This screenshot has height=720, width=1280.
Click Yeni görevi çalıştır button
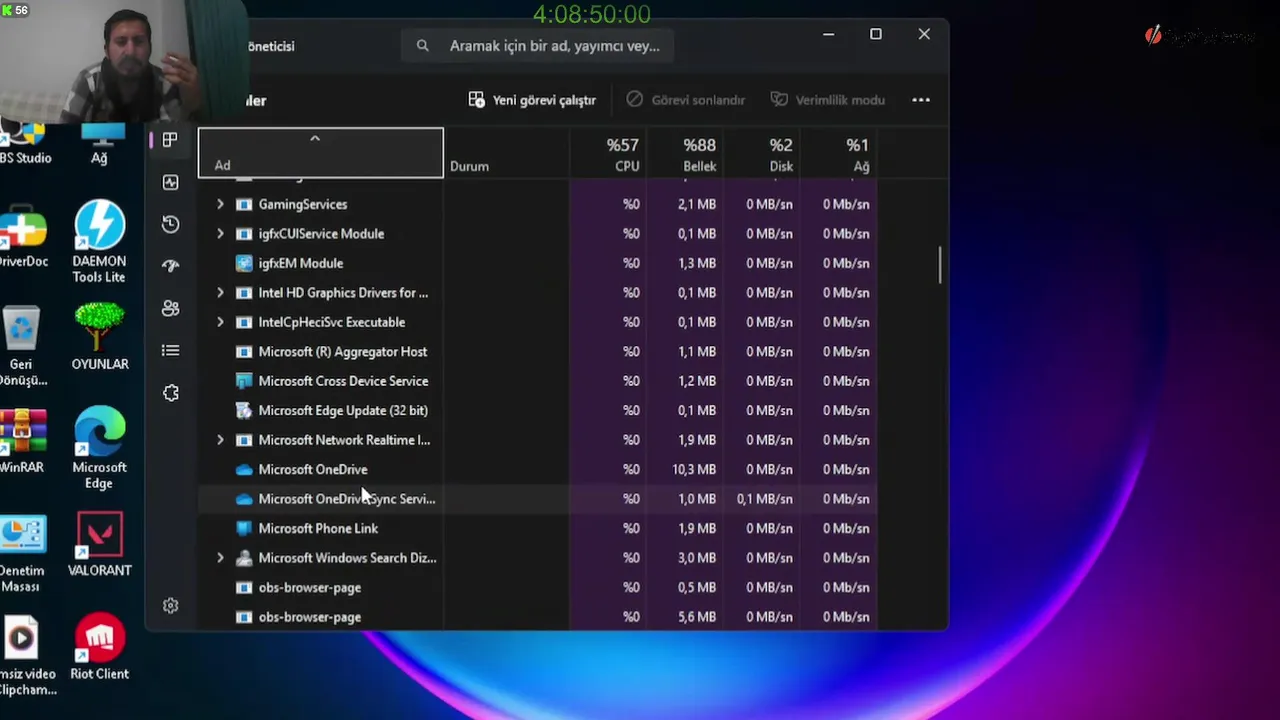point(532,100)
